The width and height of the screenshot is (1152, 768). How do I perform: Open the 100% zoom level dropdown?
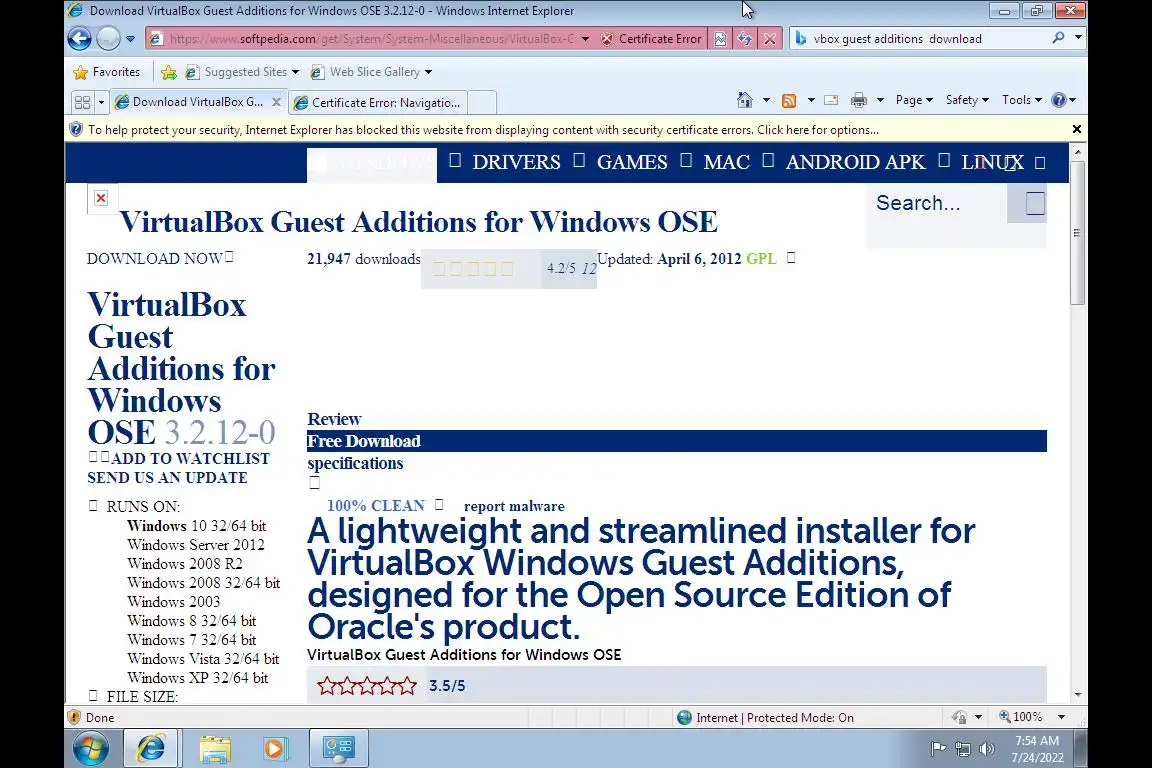(1061, 717)
